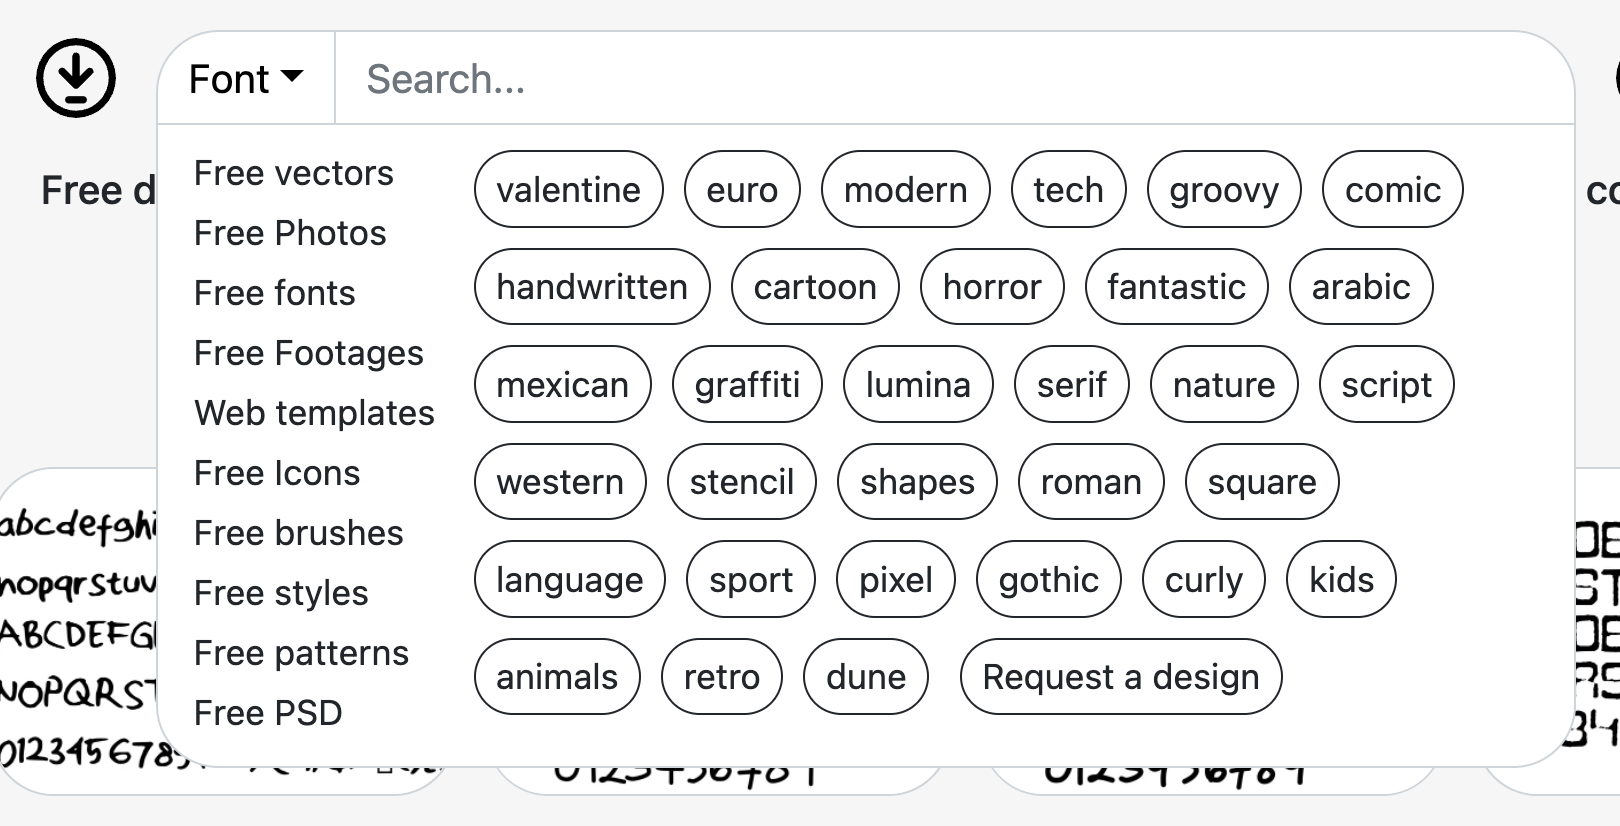
Task: Click the Request a design button
Action: click(1120, 677)
